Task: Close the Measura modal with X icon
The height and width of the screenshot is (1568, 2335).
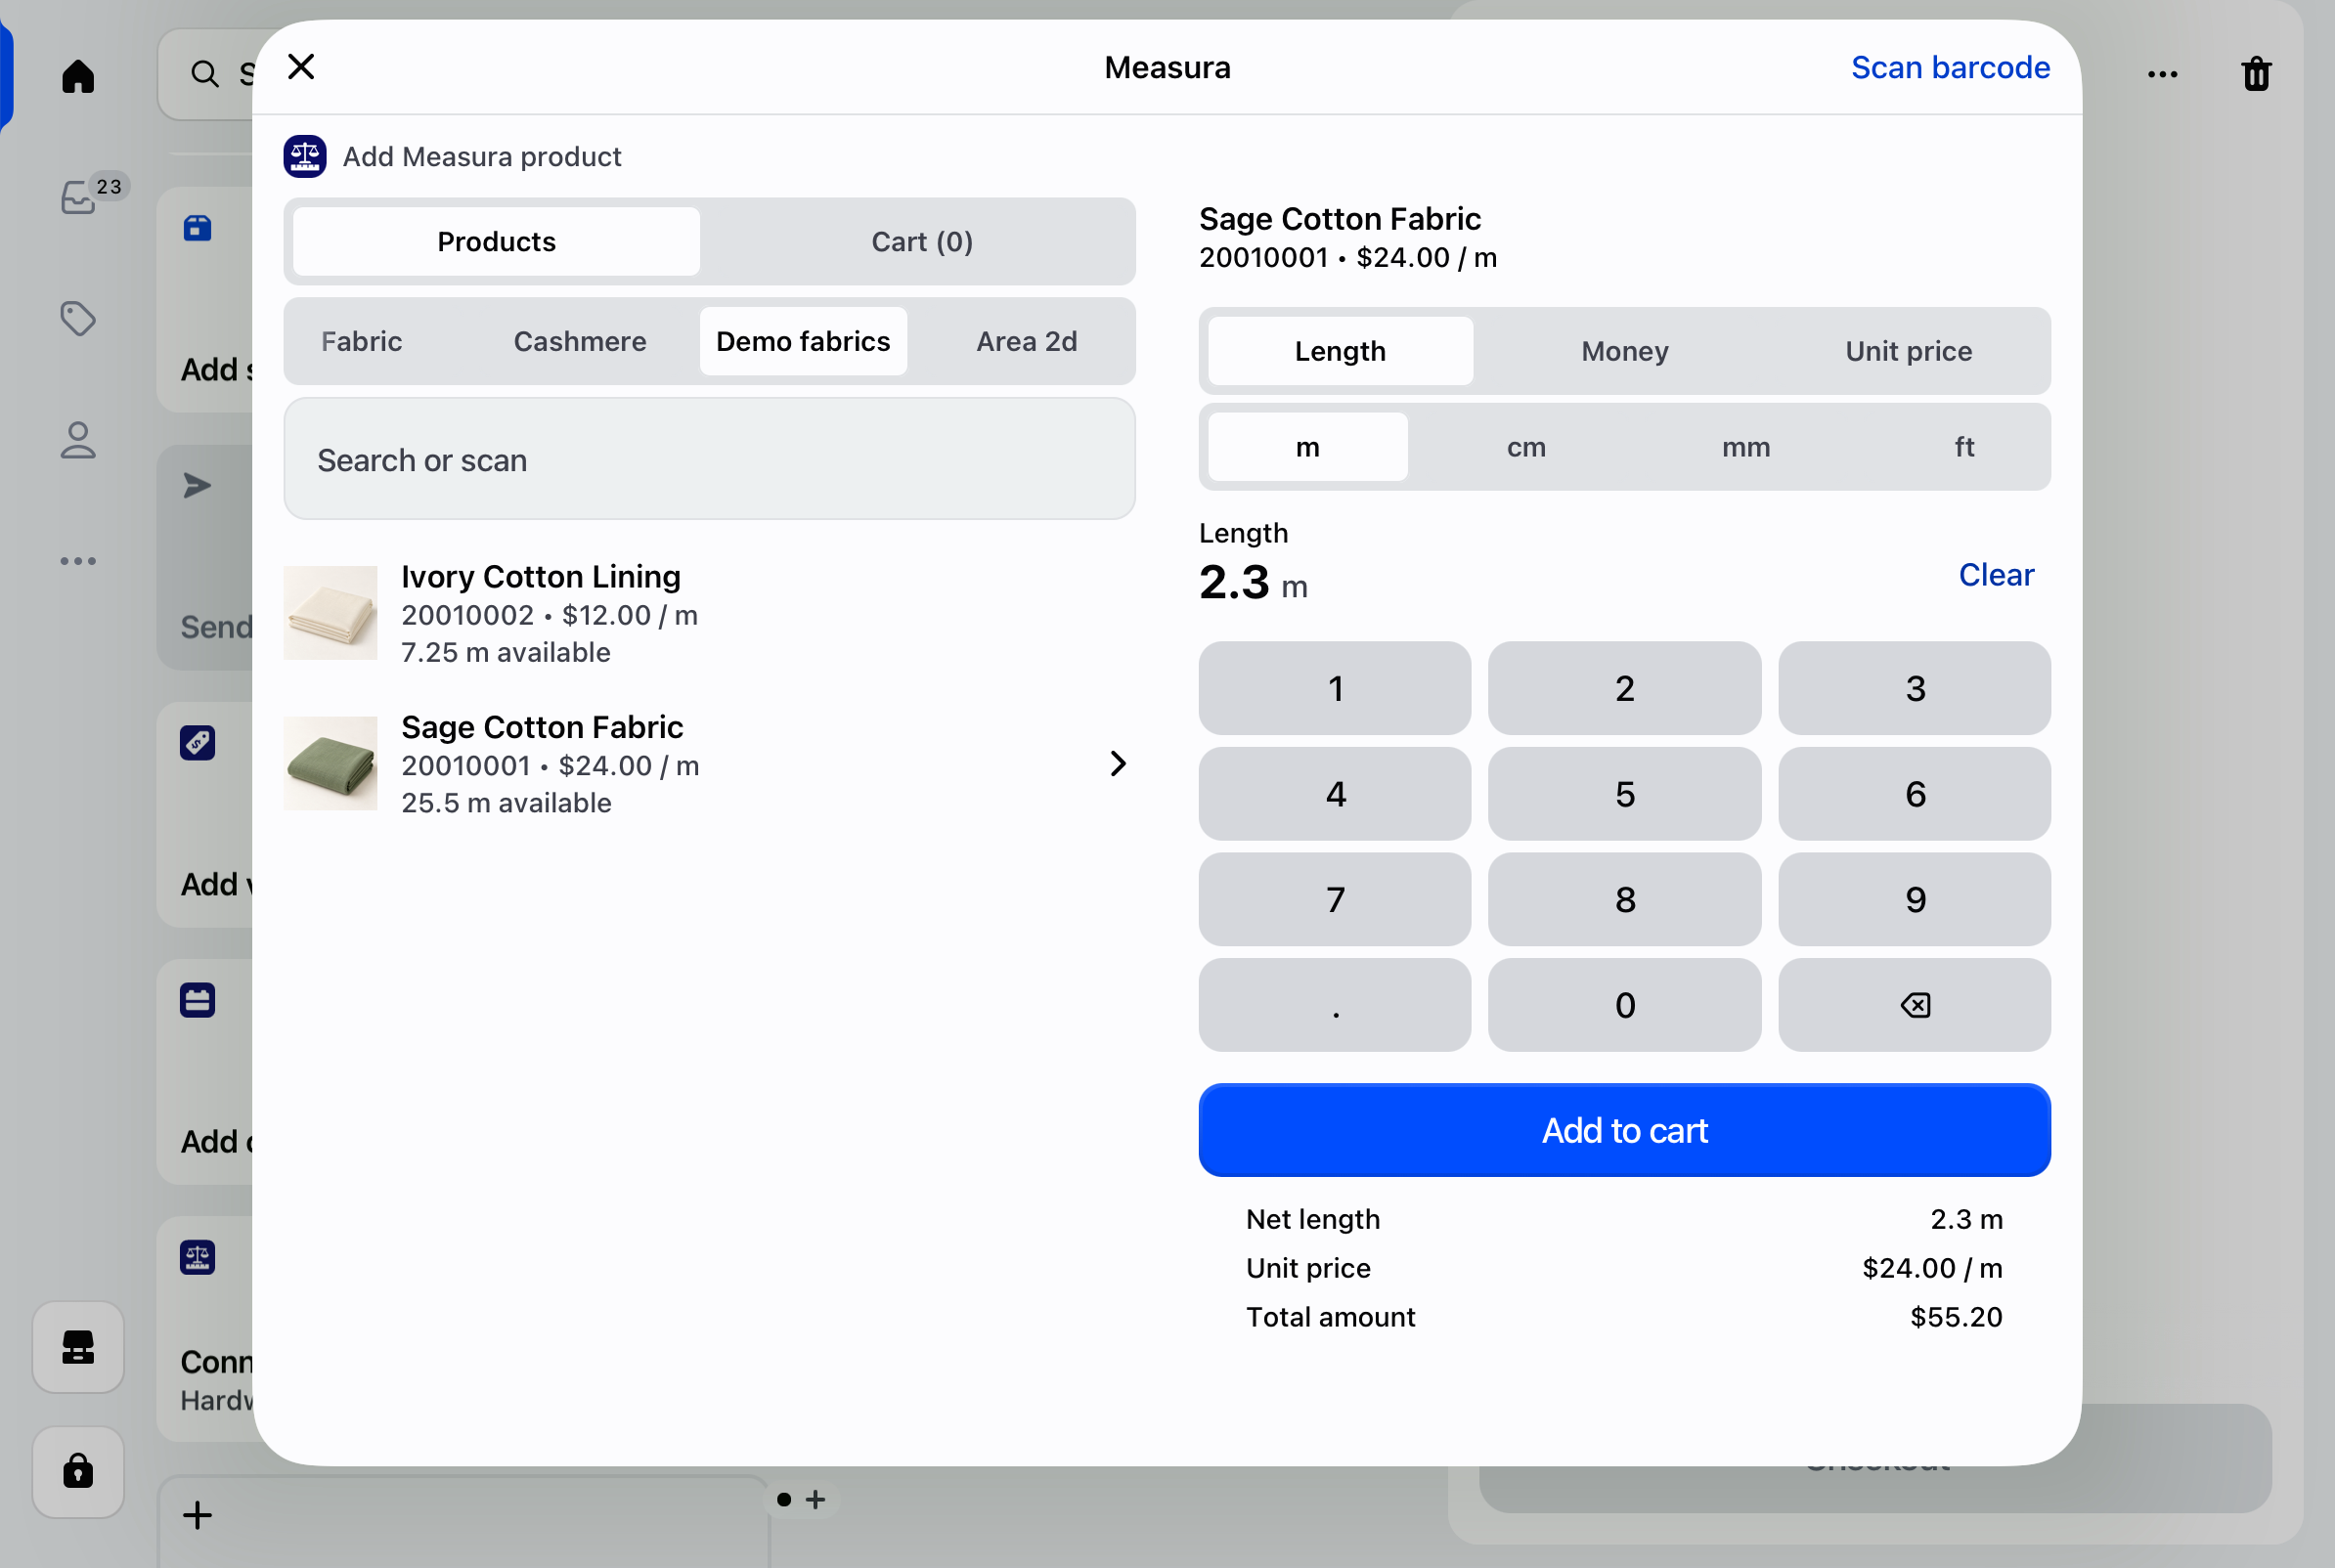Action: (x=301, y=67)
